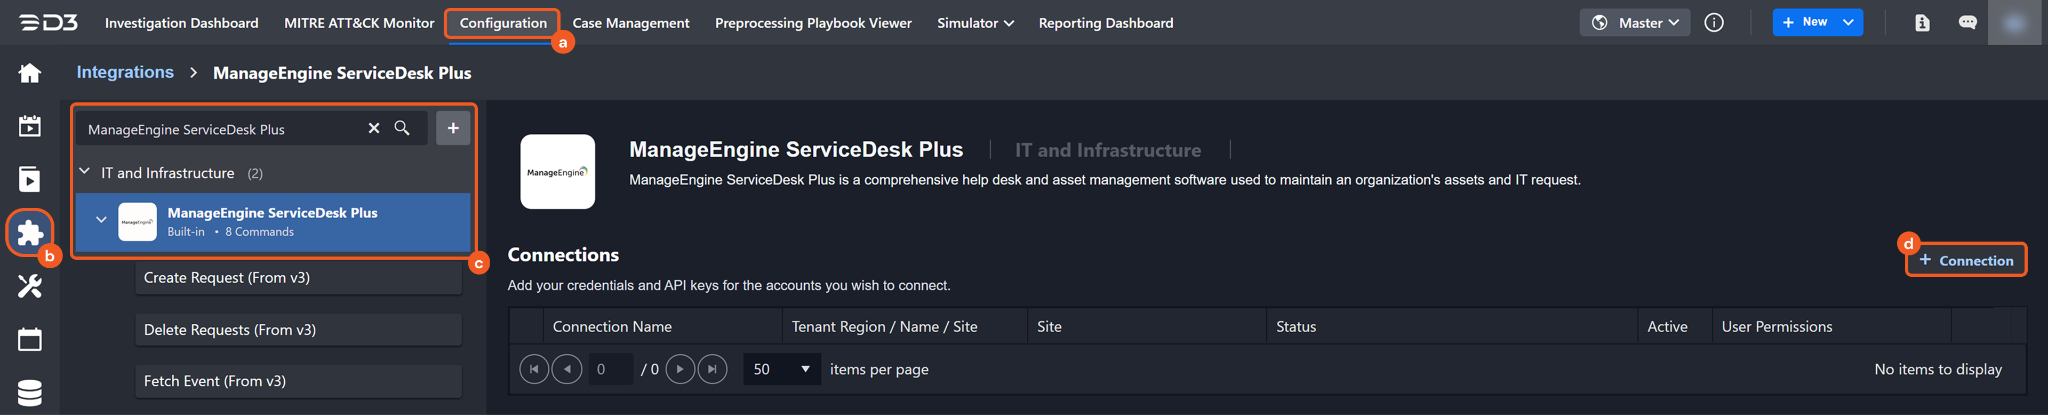Click the calendar icon in left sidebar
Screen dimensions: 2048x415
point(30,340)
